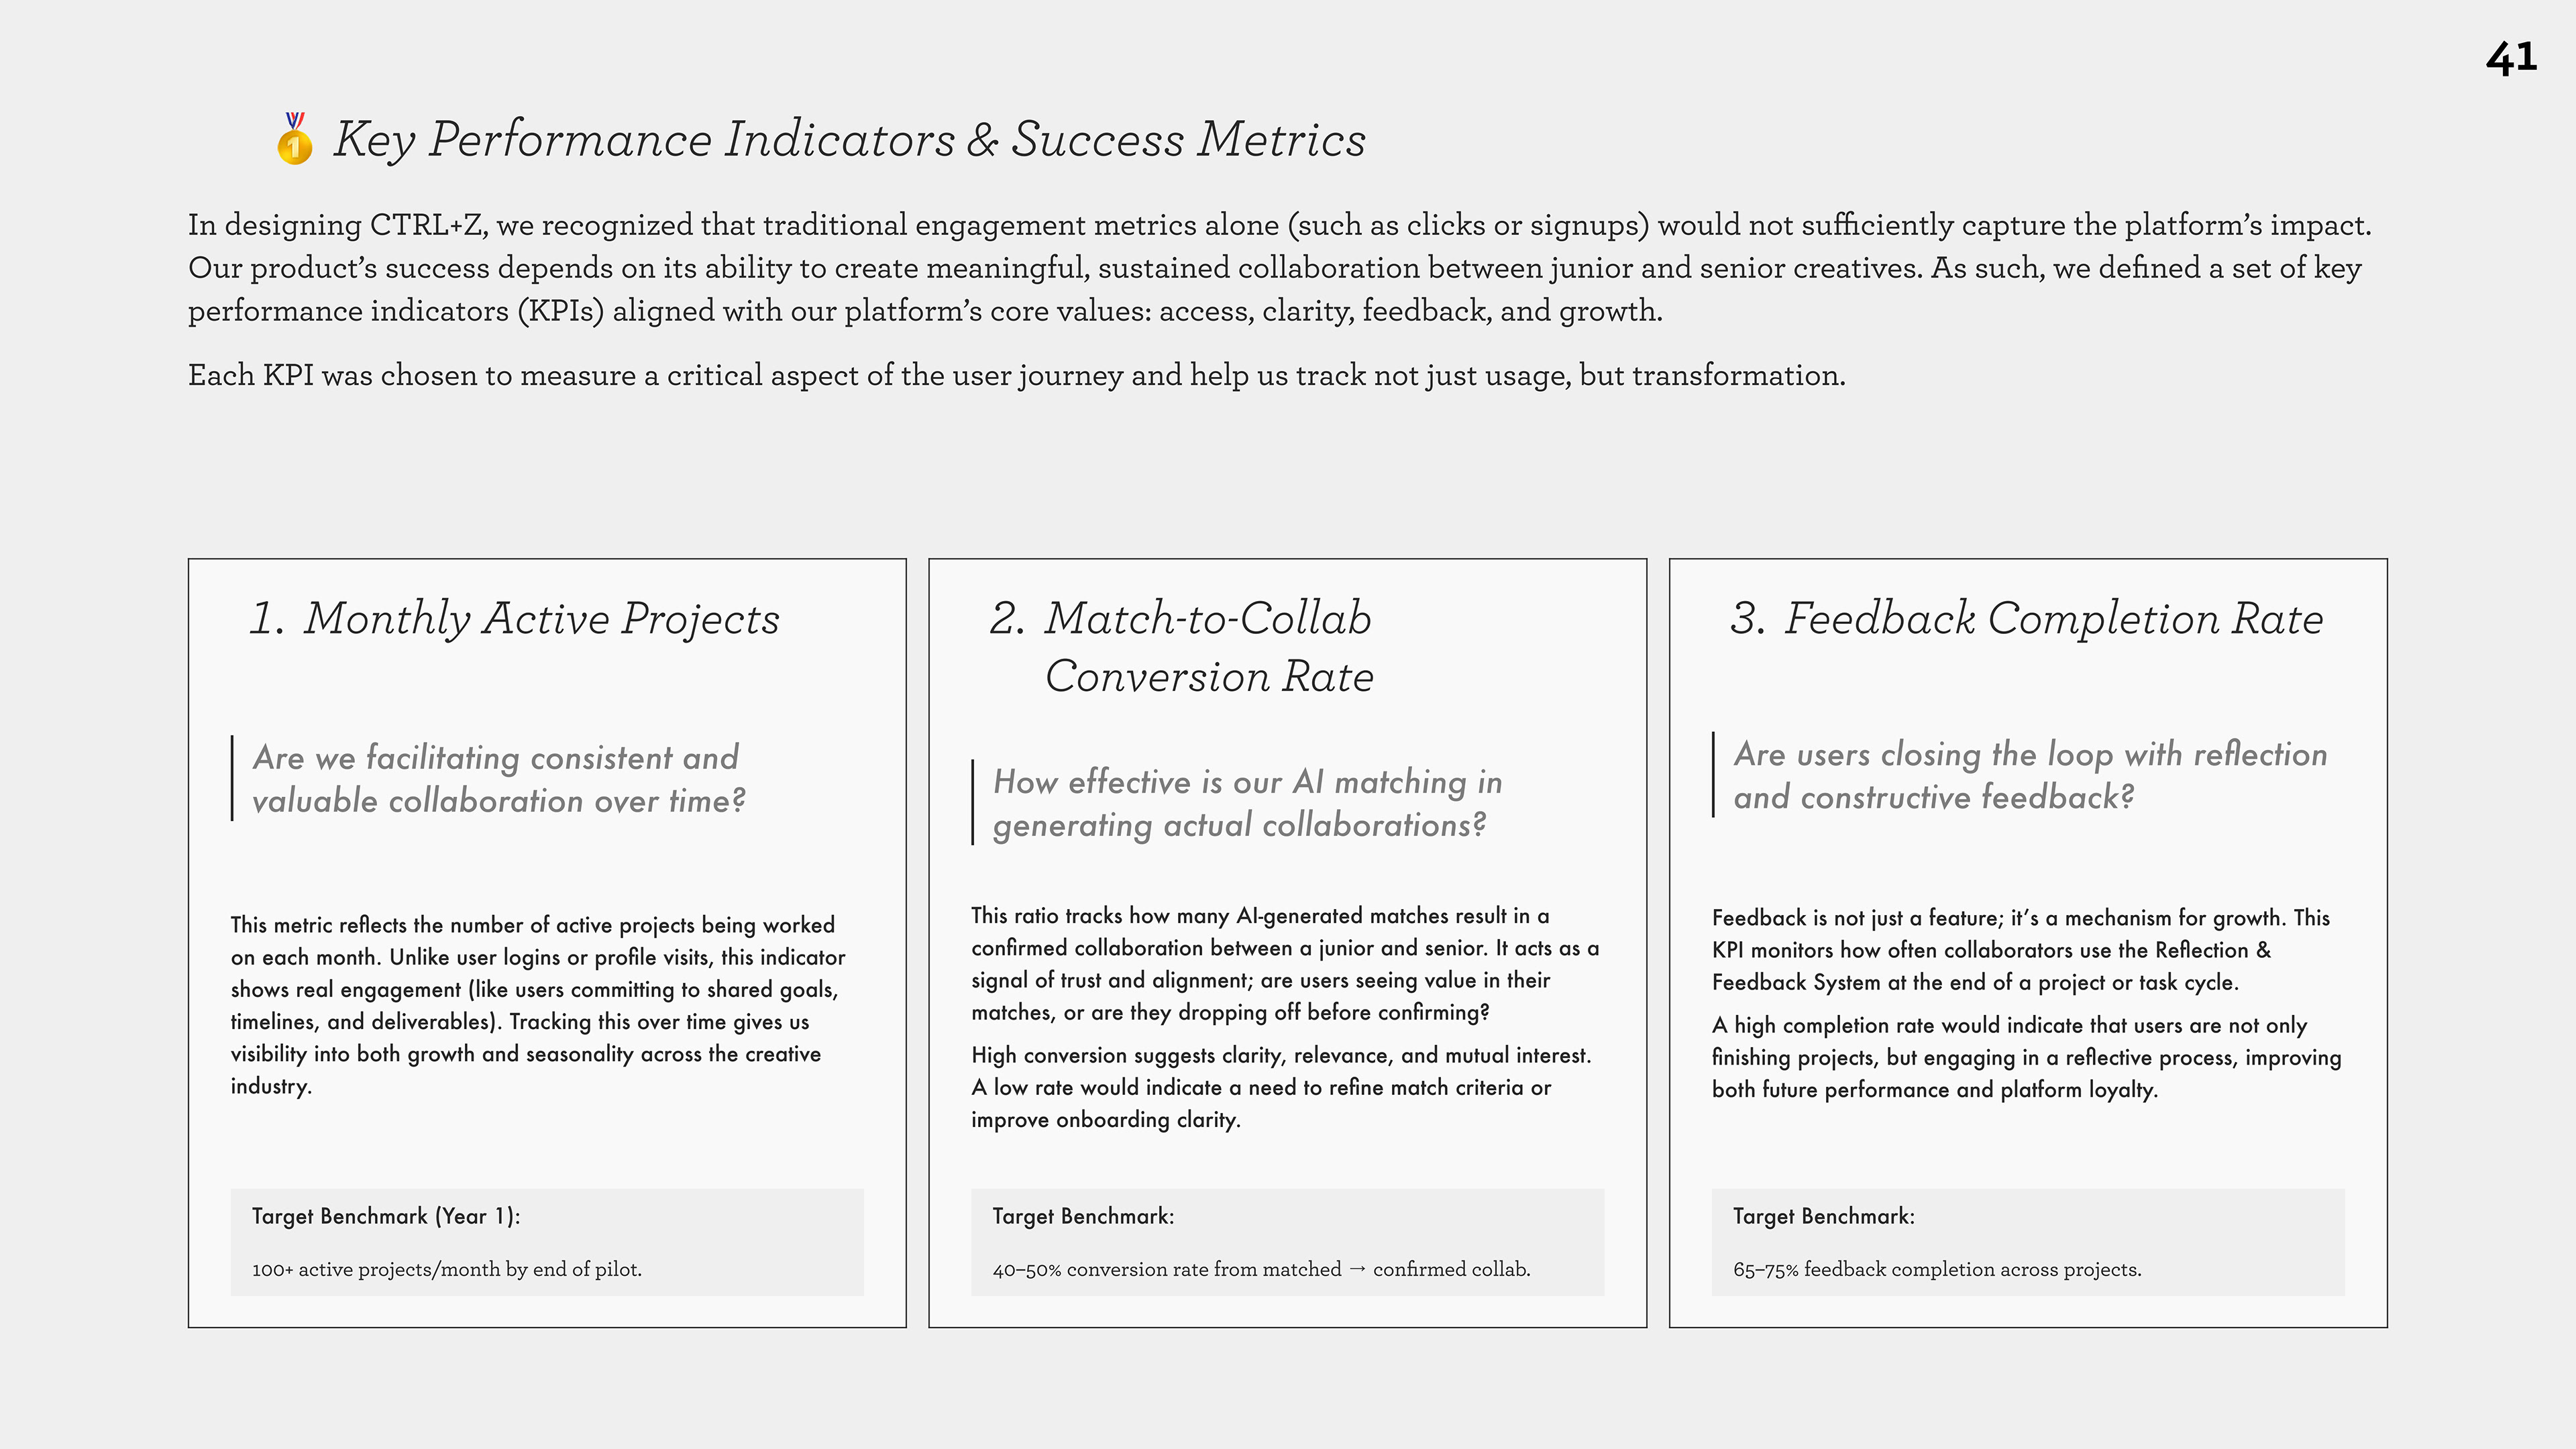2576x1449 pixels.
Task: Click the Match-to-Collab Conversion Rate heading
Action: tap(1181, 647)
